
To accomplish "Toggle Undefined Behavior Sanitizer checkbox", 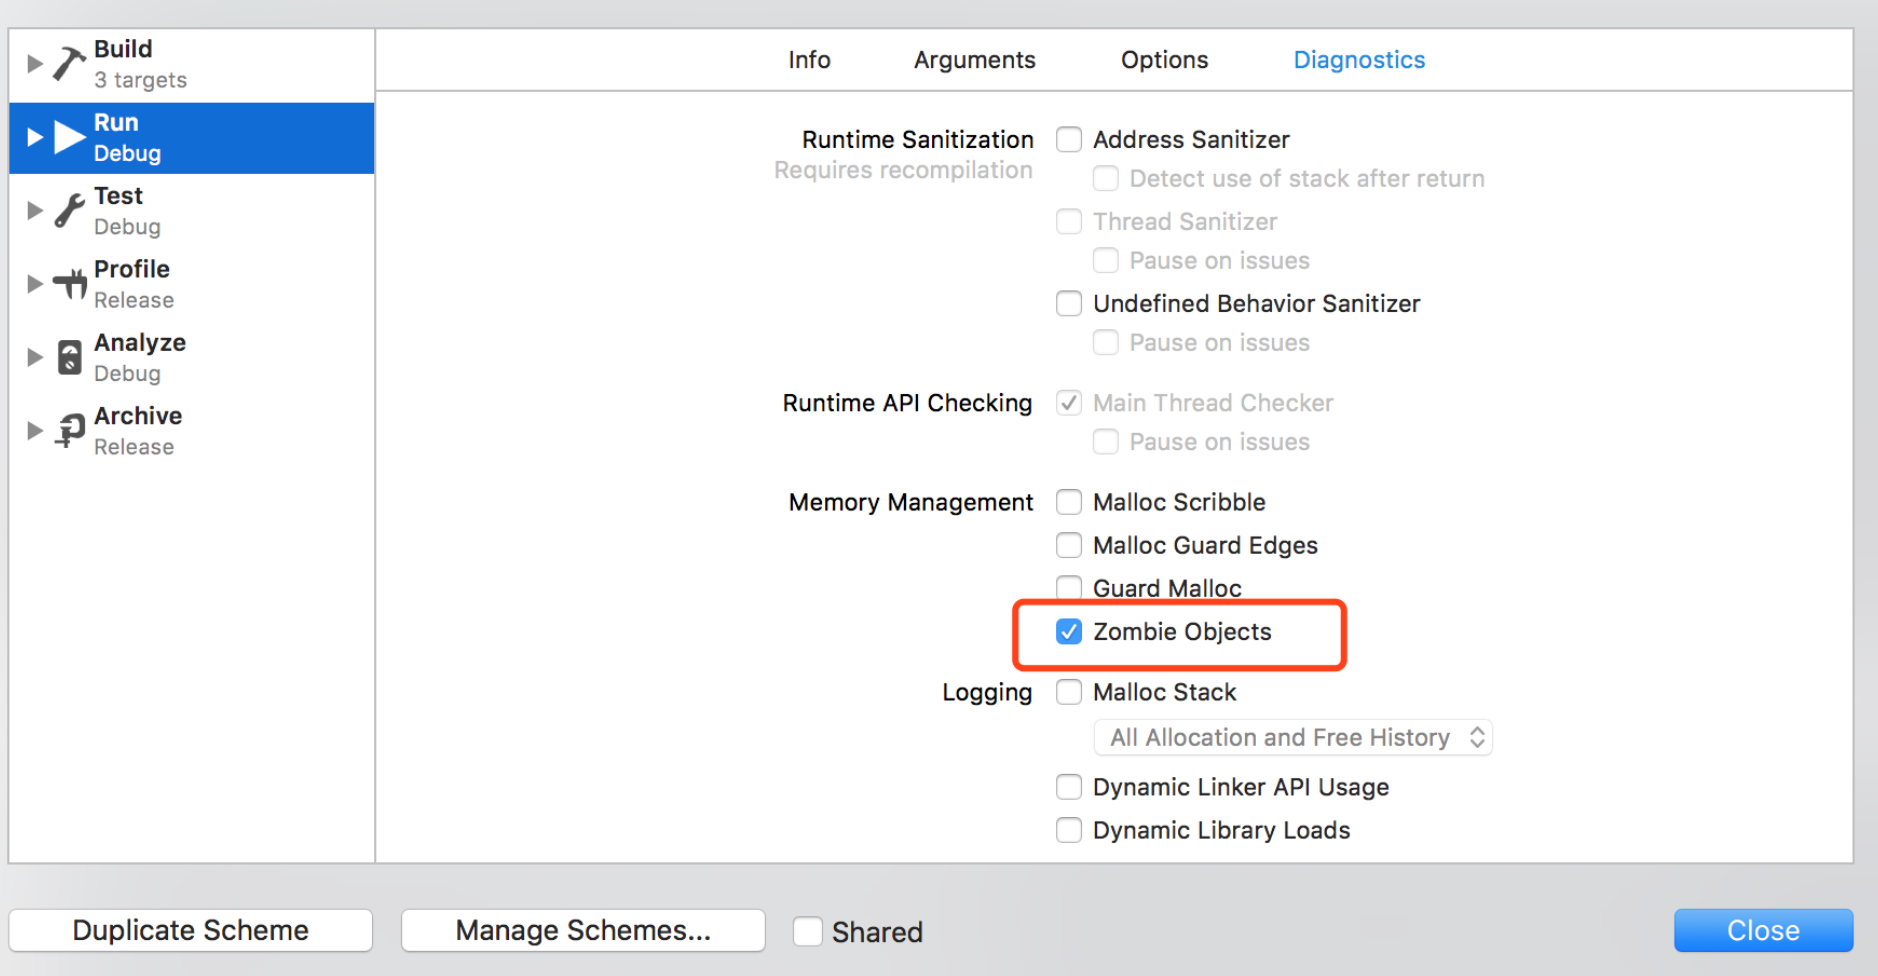I will [x=1069, y=303].
